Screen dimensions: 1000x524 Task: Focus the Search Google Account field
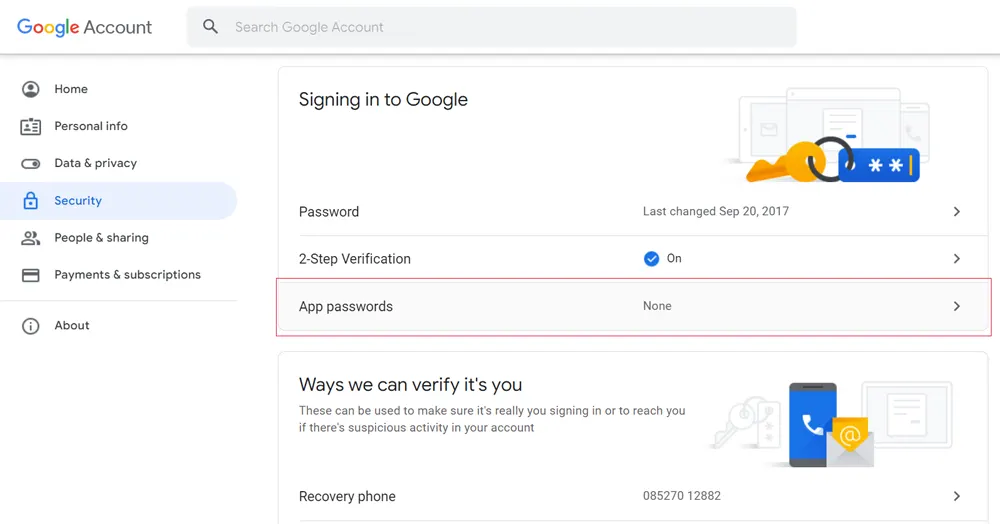[x=500, y=27]
